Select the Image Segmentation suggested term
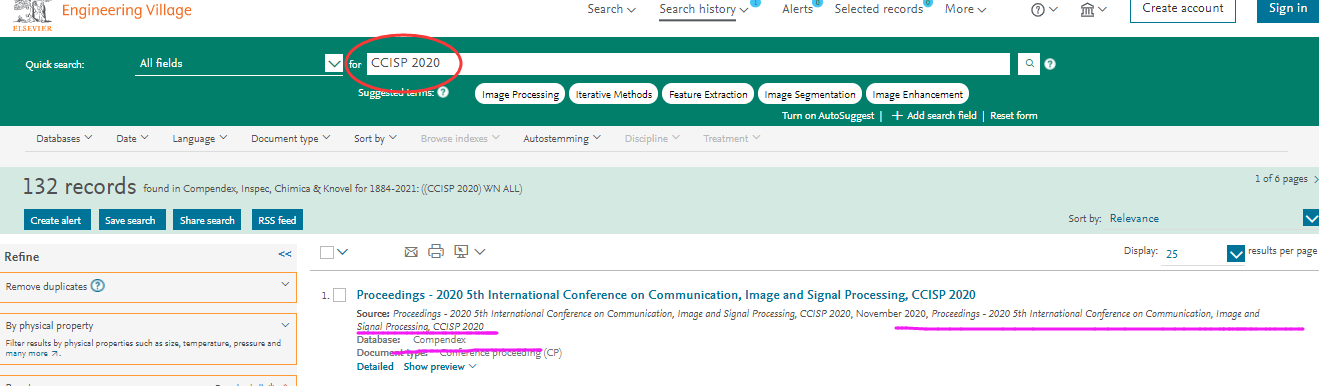 tap(810, 94)
